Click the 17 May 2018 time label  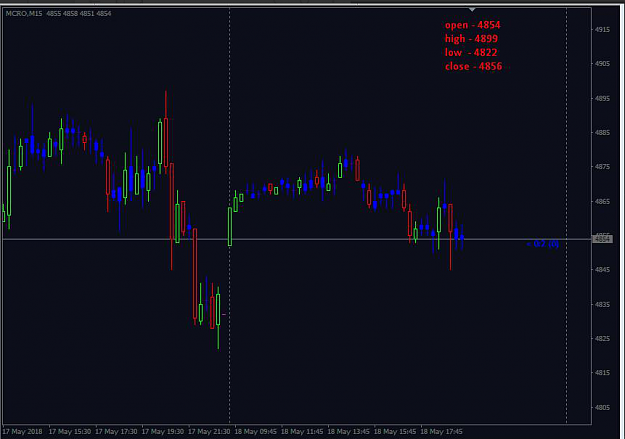click(x=22, y=431)
